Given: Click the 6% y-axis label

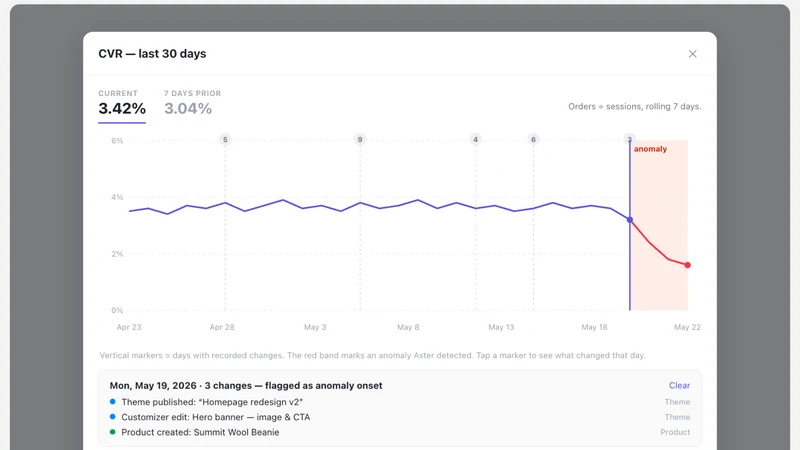Looking at the screenshot, I should [117, 141].
